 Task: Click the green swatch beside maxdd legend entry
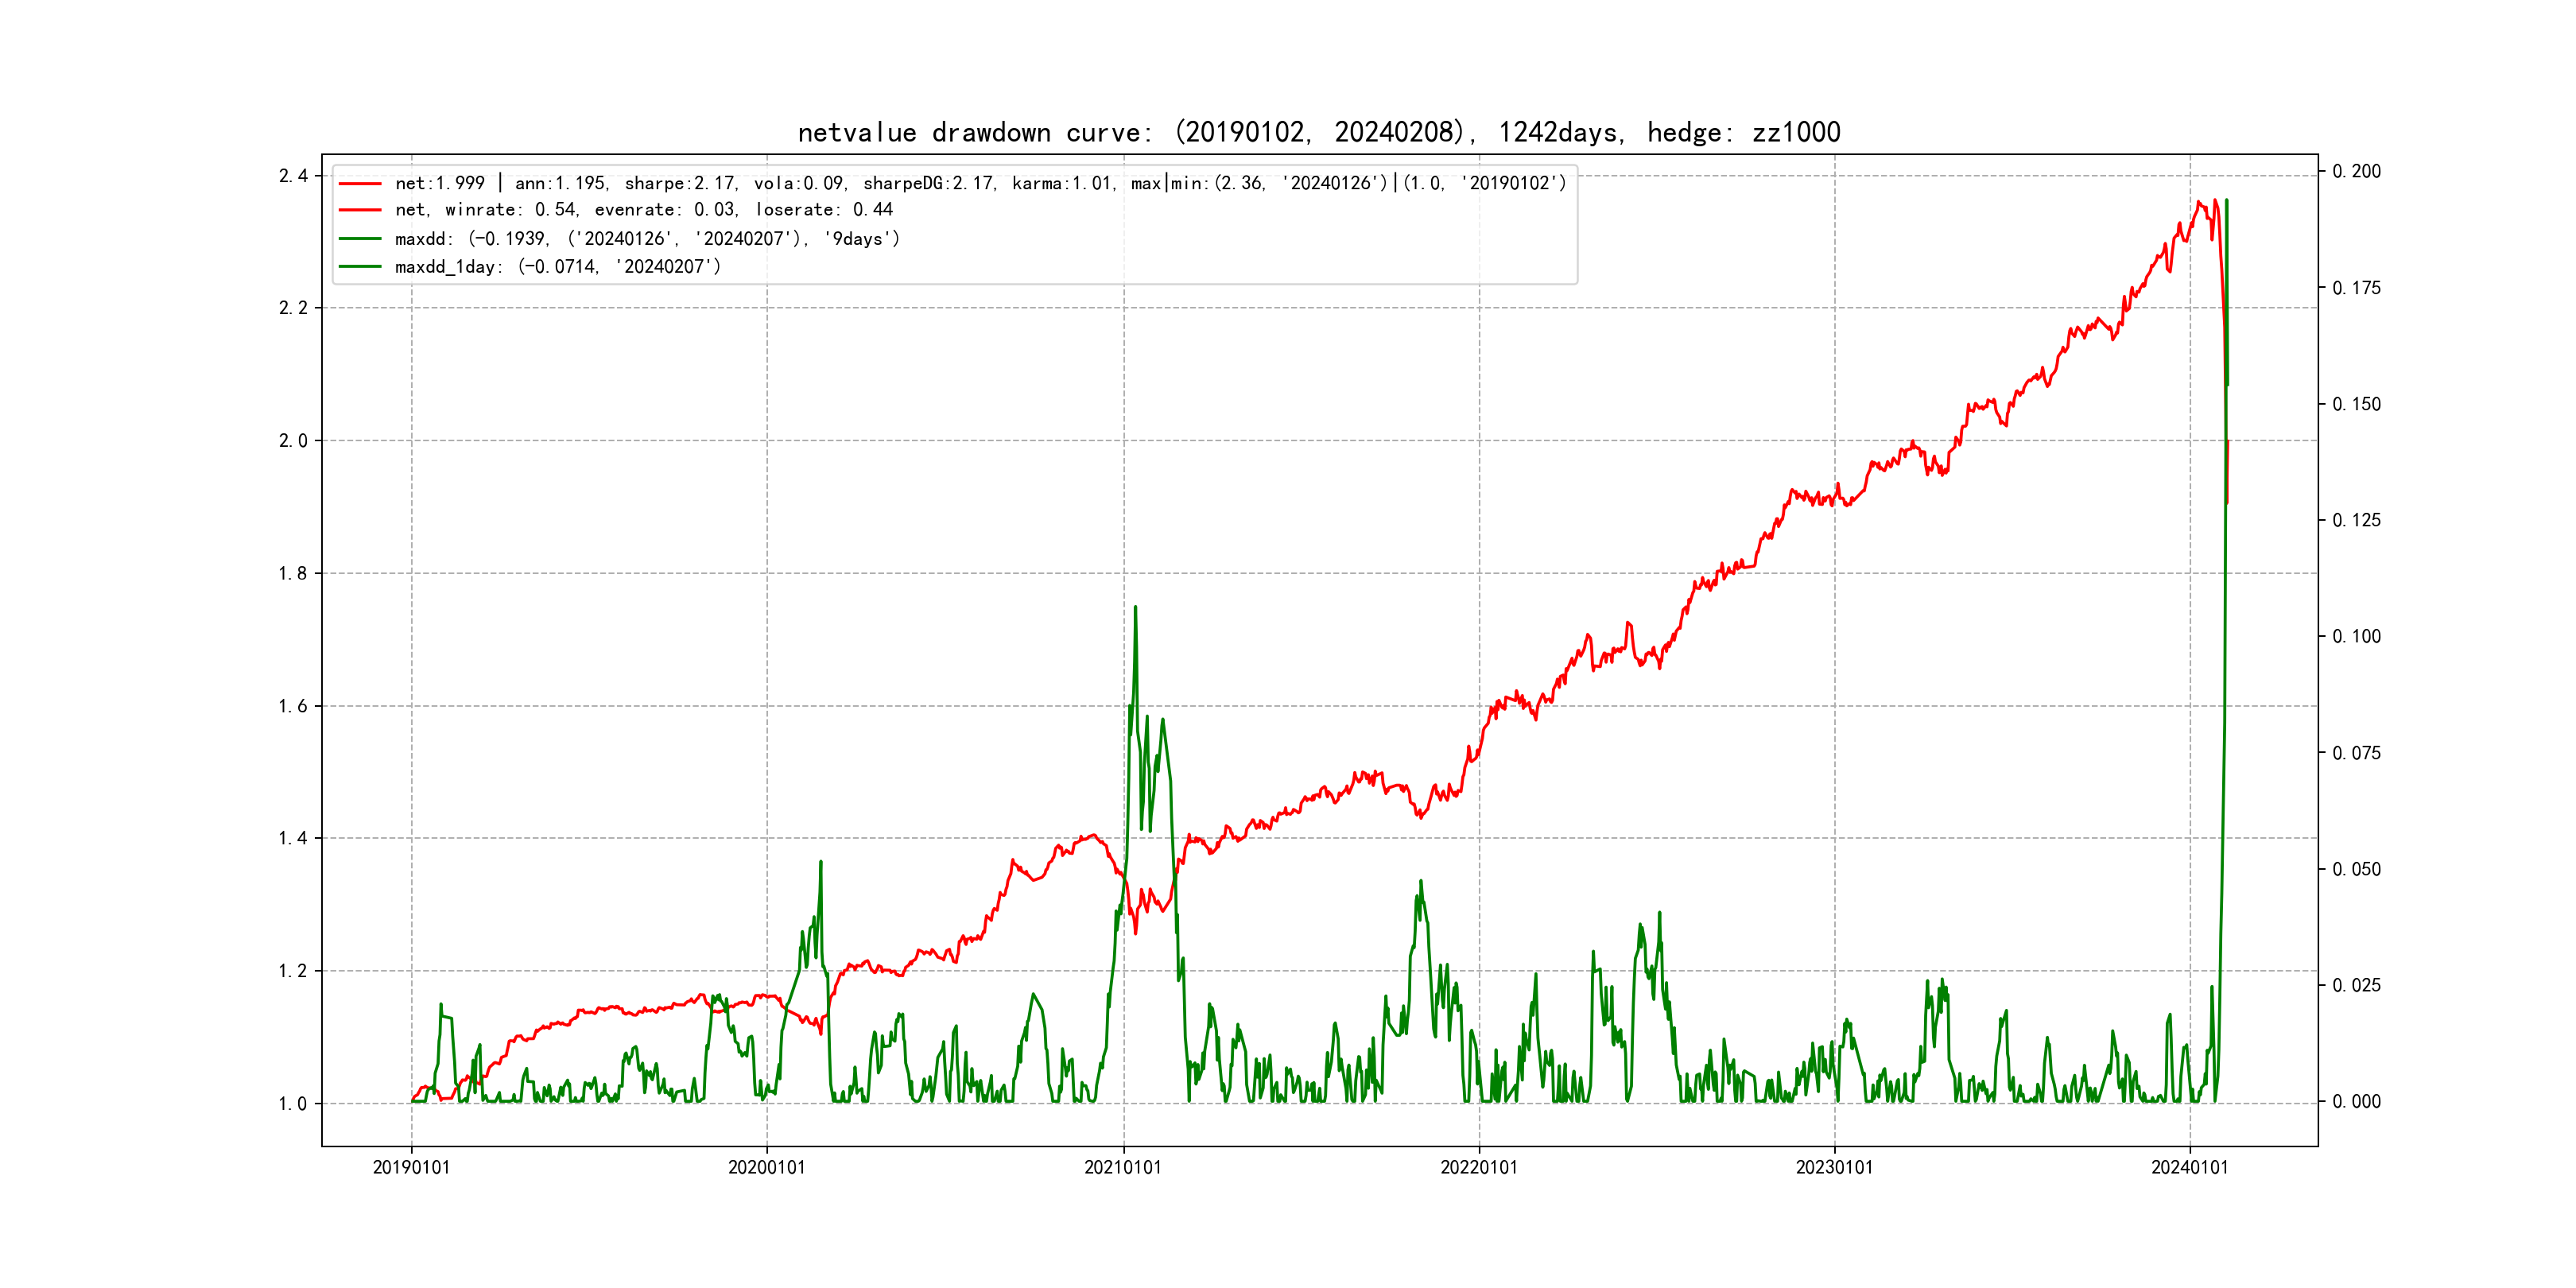tap(360, 239)
